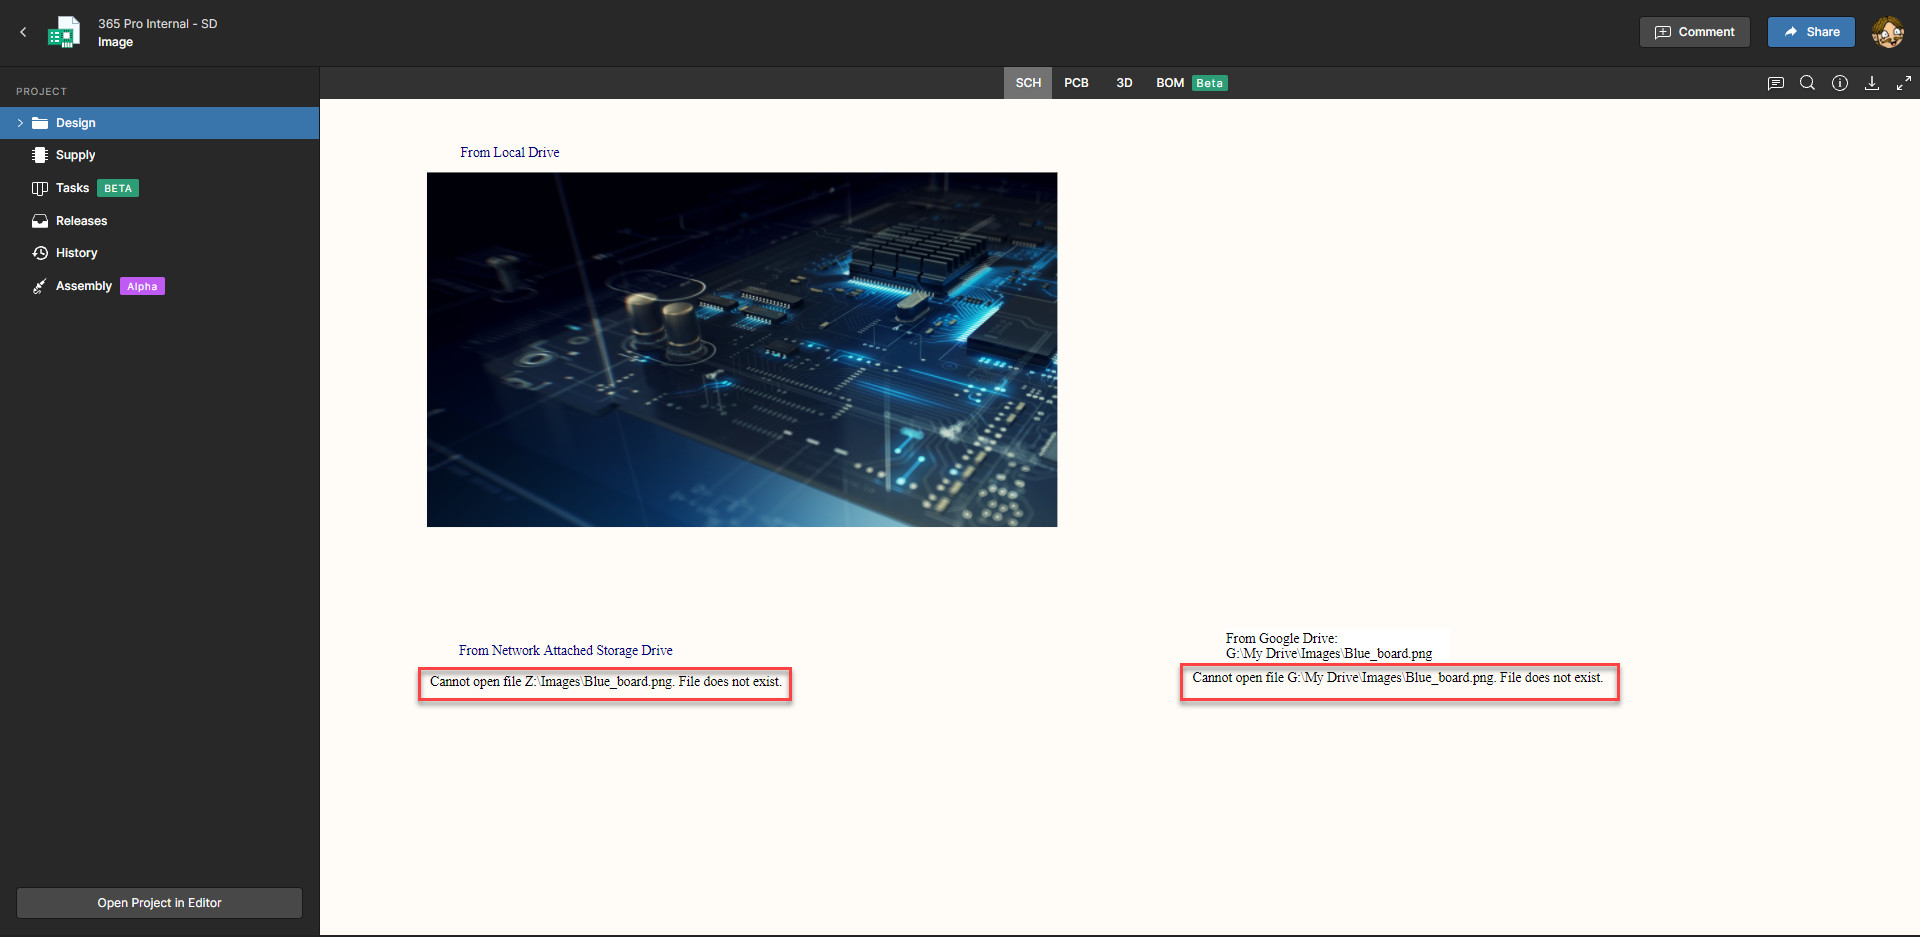Open the Supply section

click(75, 155)
